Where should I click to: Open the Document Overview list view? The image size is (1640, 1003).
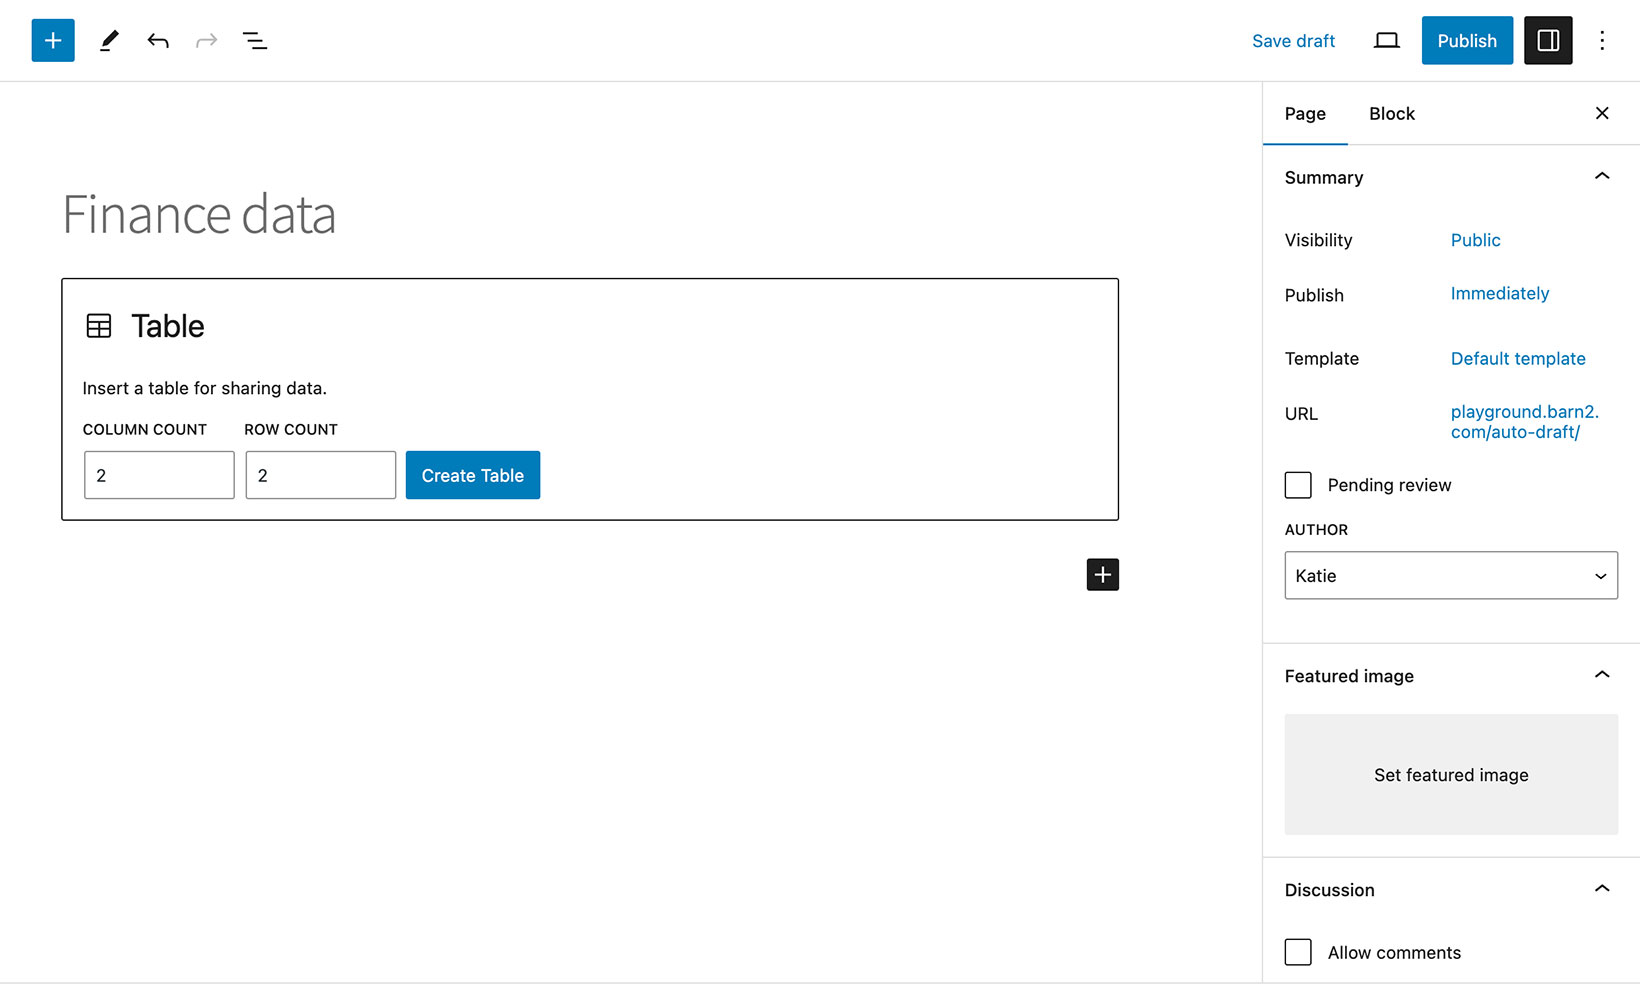click(x=255, y=41)
